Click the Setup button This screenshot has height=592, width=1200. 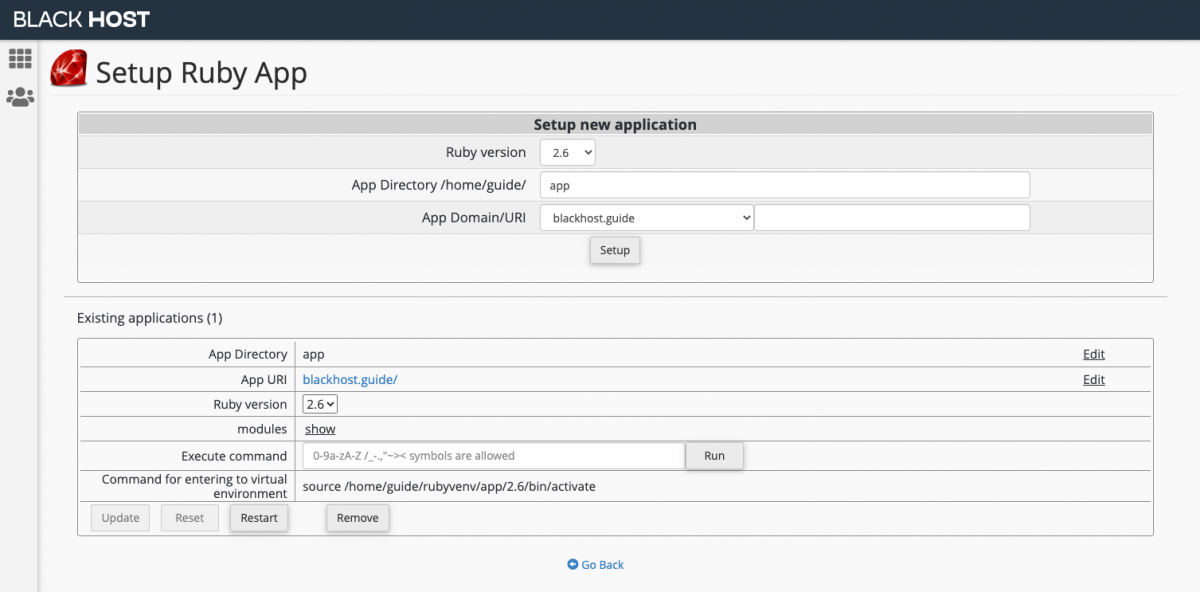[x=614, y=250]
